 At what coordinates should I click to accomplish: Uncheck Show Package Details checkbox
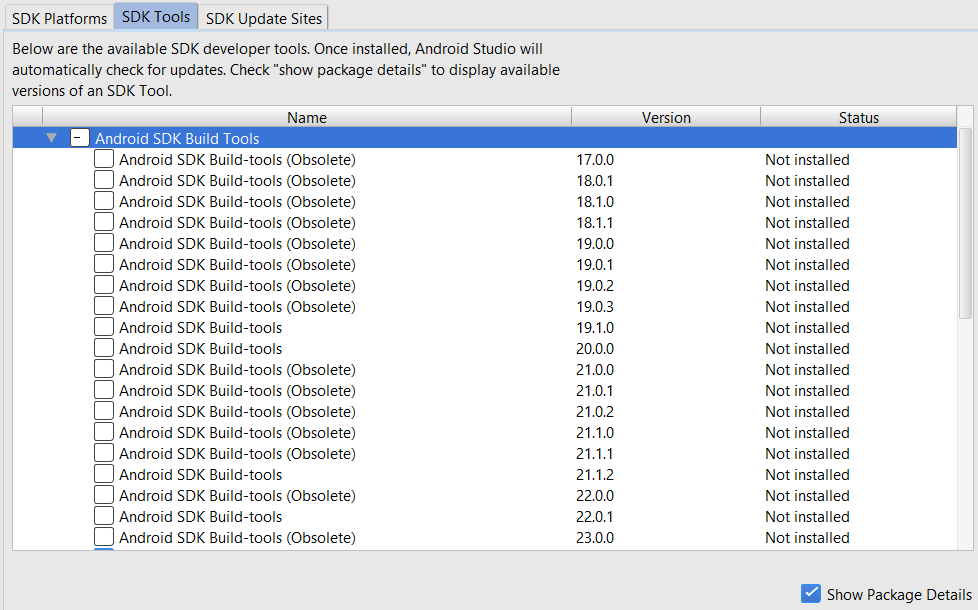click(x=810, y=594)
